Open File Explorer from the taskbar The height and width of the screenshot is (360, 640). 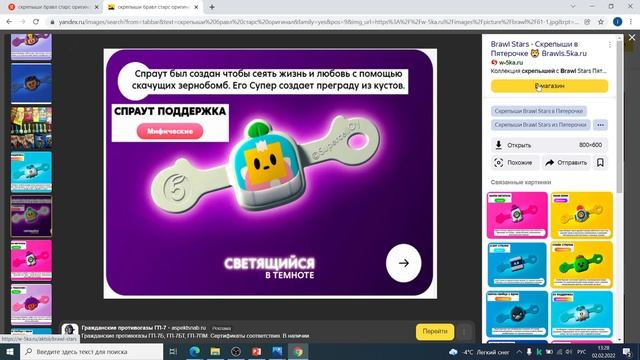tap(215, 351)
